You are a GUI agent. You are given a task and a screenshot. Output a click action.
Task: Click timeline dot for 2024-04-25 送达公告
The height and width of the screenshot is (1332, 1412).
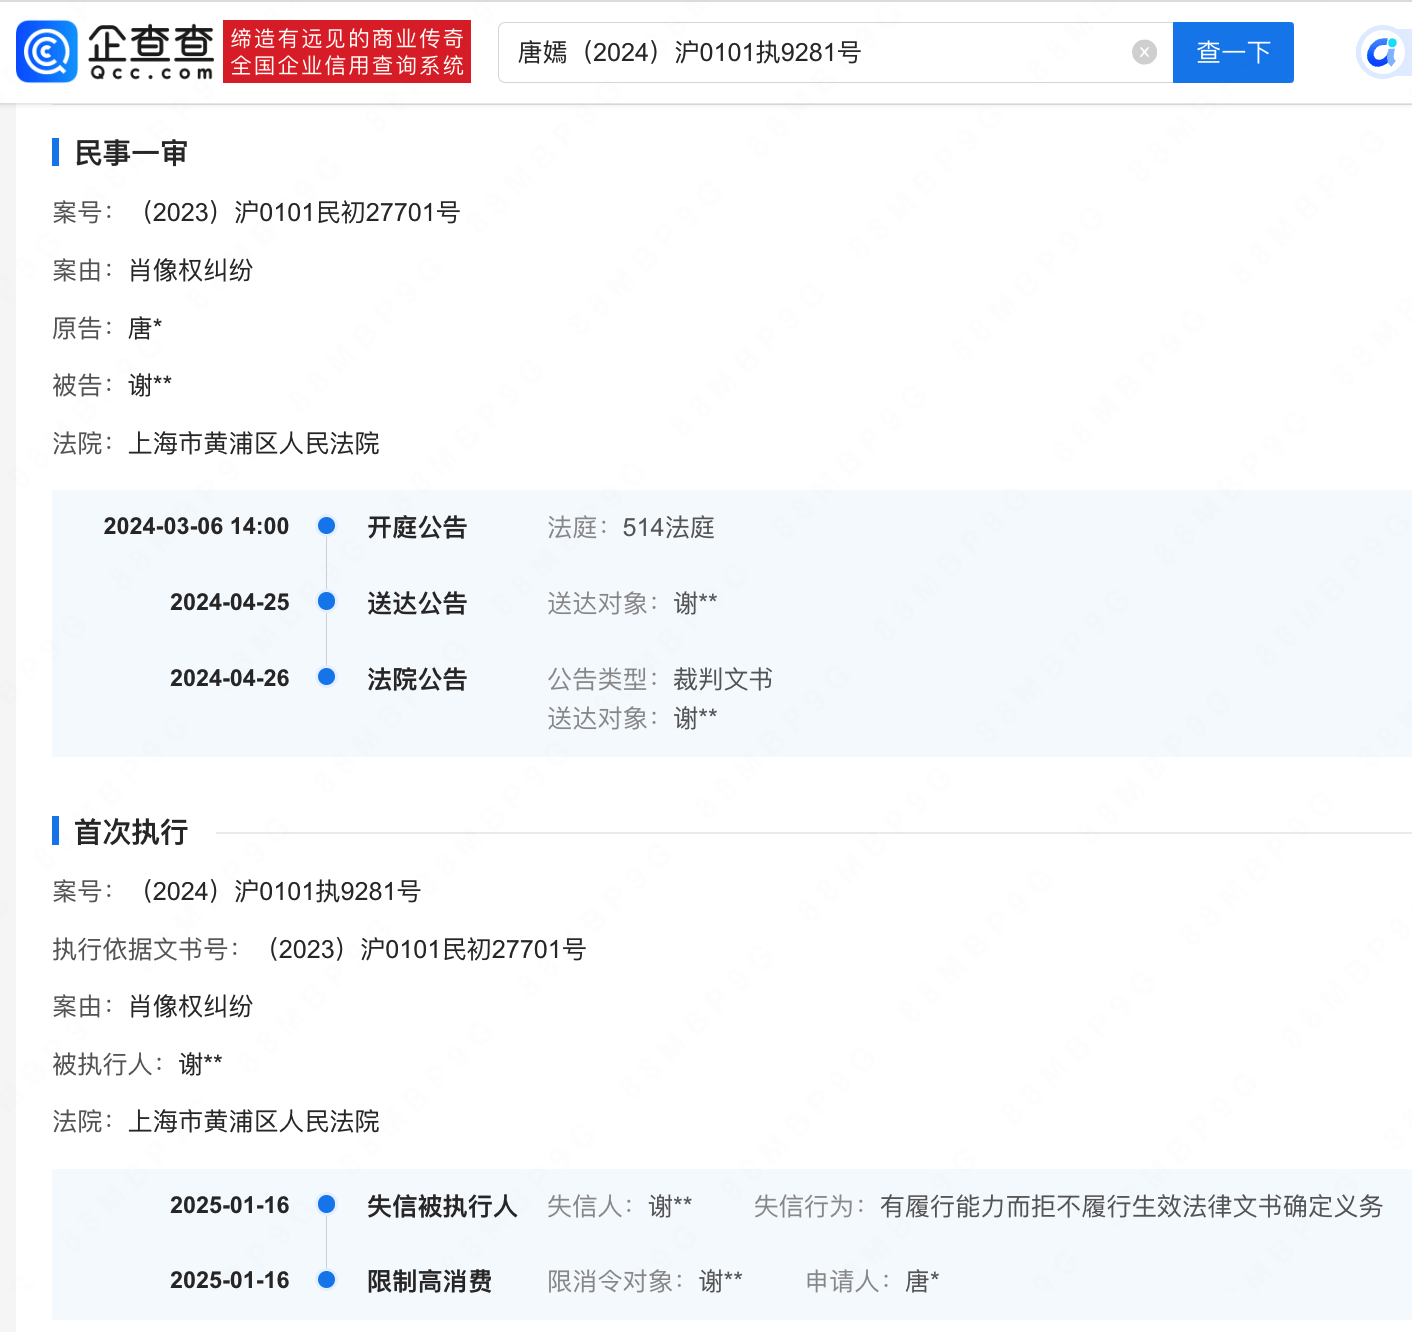[326, 601]
